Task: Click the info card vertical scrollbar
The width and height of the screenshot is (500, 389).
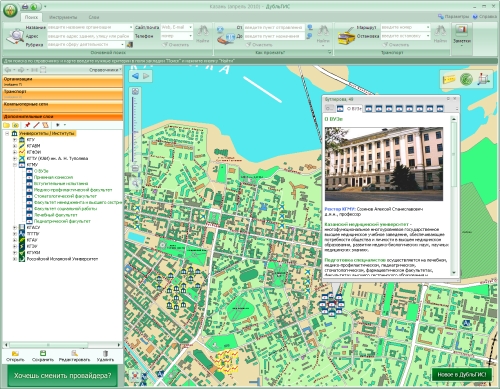Action: [454, 196]
